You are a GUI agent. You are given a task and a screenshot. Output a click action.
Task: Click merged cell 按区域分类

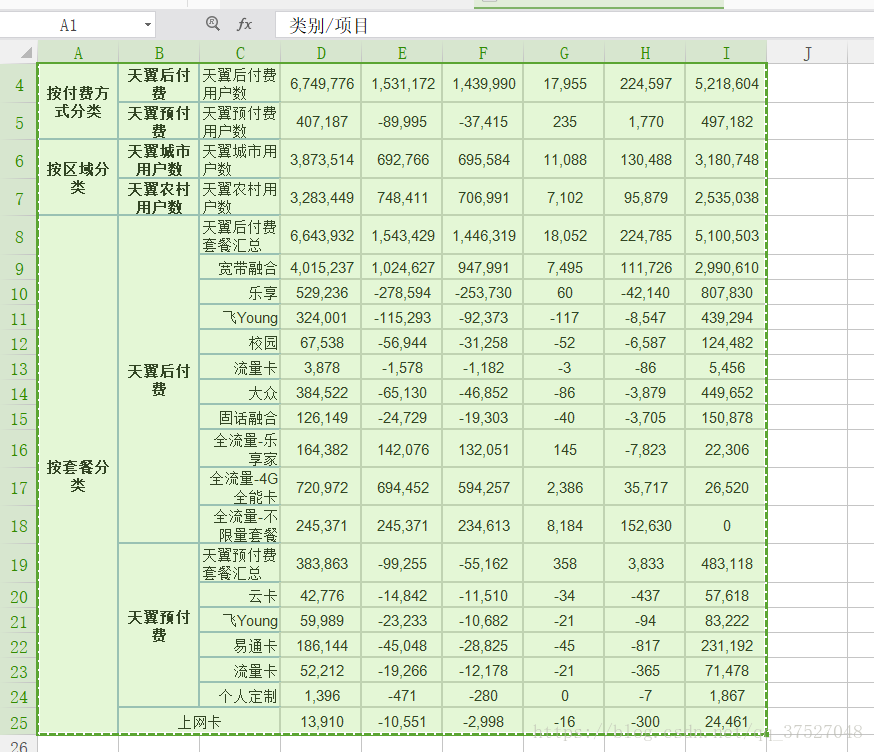78,178
